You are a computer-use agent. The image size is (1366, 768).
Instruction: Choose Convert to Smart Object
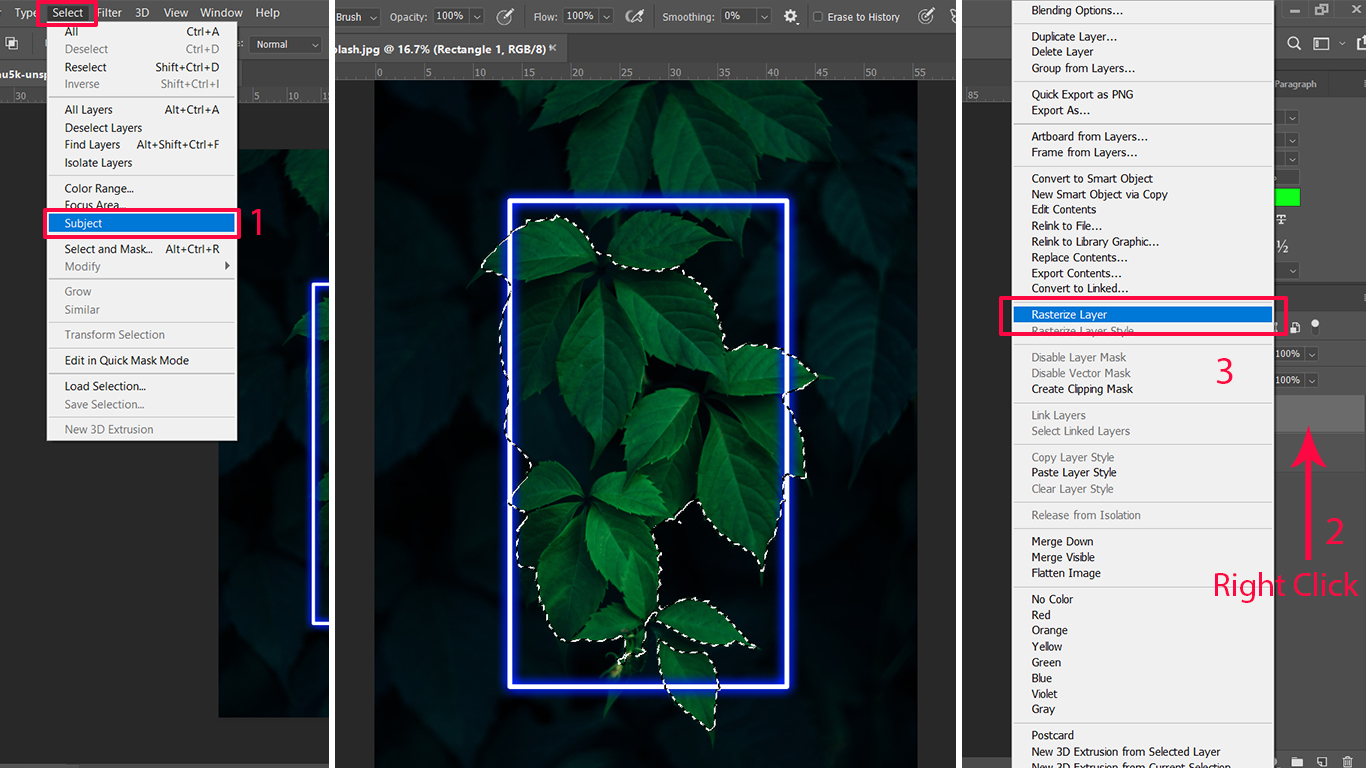pos(1092,179)
